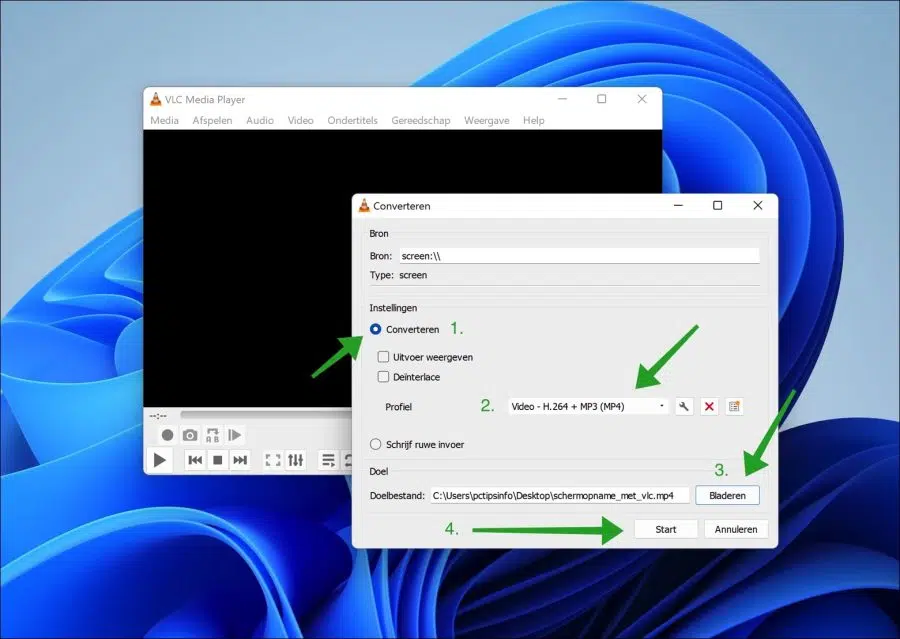This screenshot has width=900, height=639.
Task: Minimize the VLC Media Player window
Action: click(x=562, y=99)
